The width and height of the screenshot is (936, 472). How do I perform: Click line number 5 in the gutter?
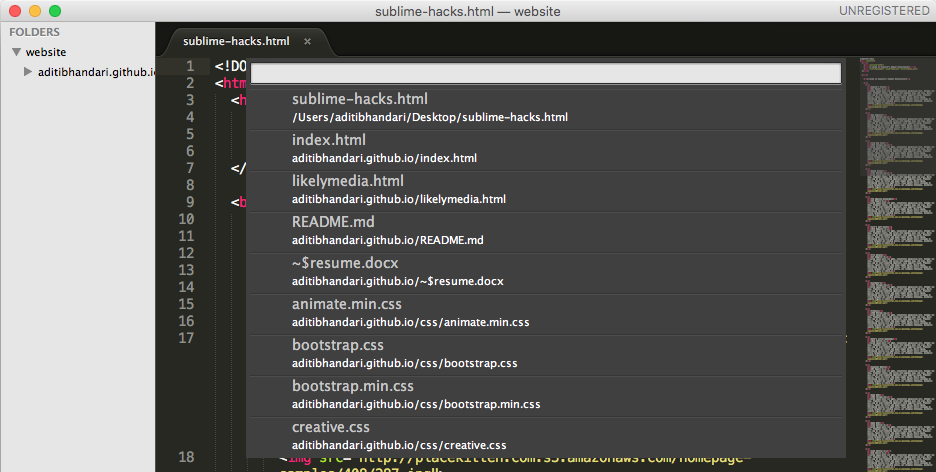[x=190, y=134]
